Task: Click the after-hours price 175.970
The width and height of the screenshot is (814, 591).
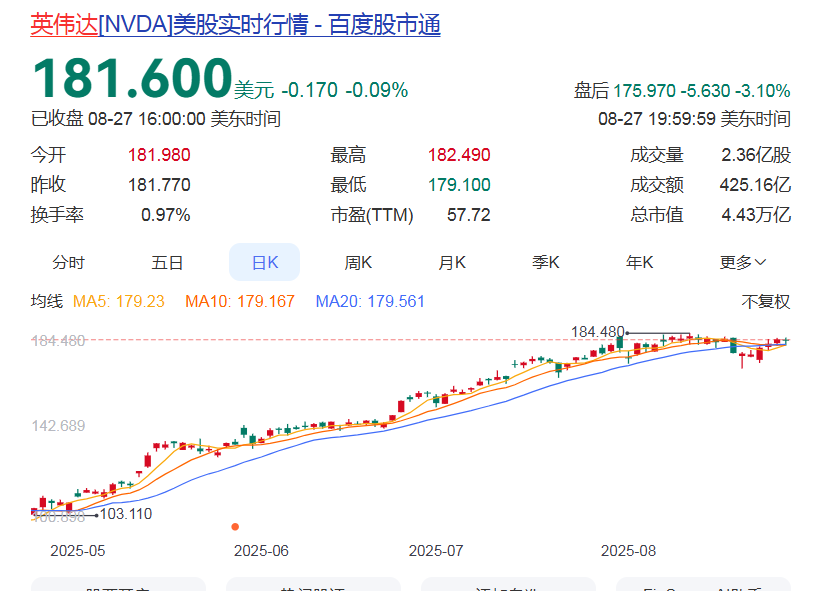Action: pos(645,91)
